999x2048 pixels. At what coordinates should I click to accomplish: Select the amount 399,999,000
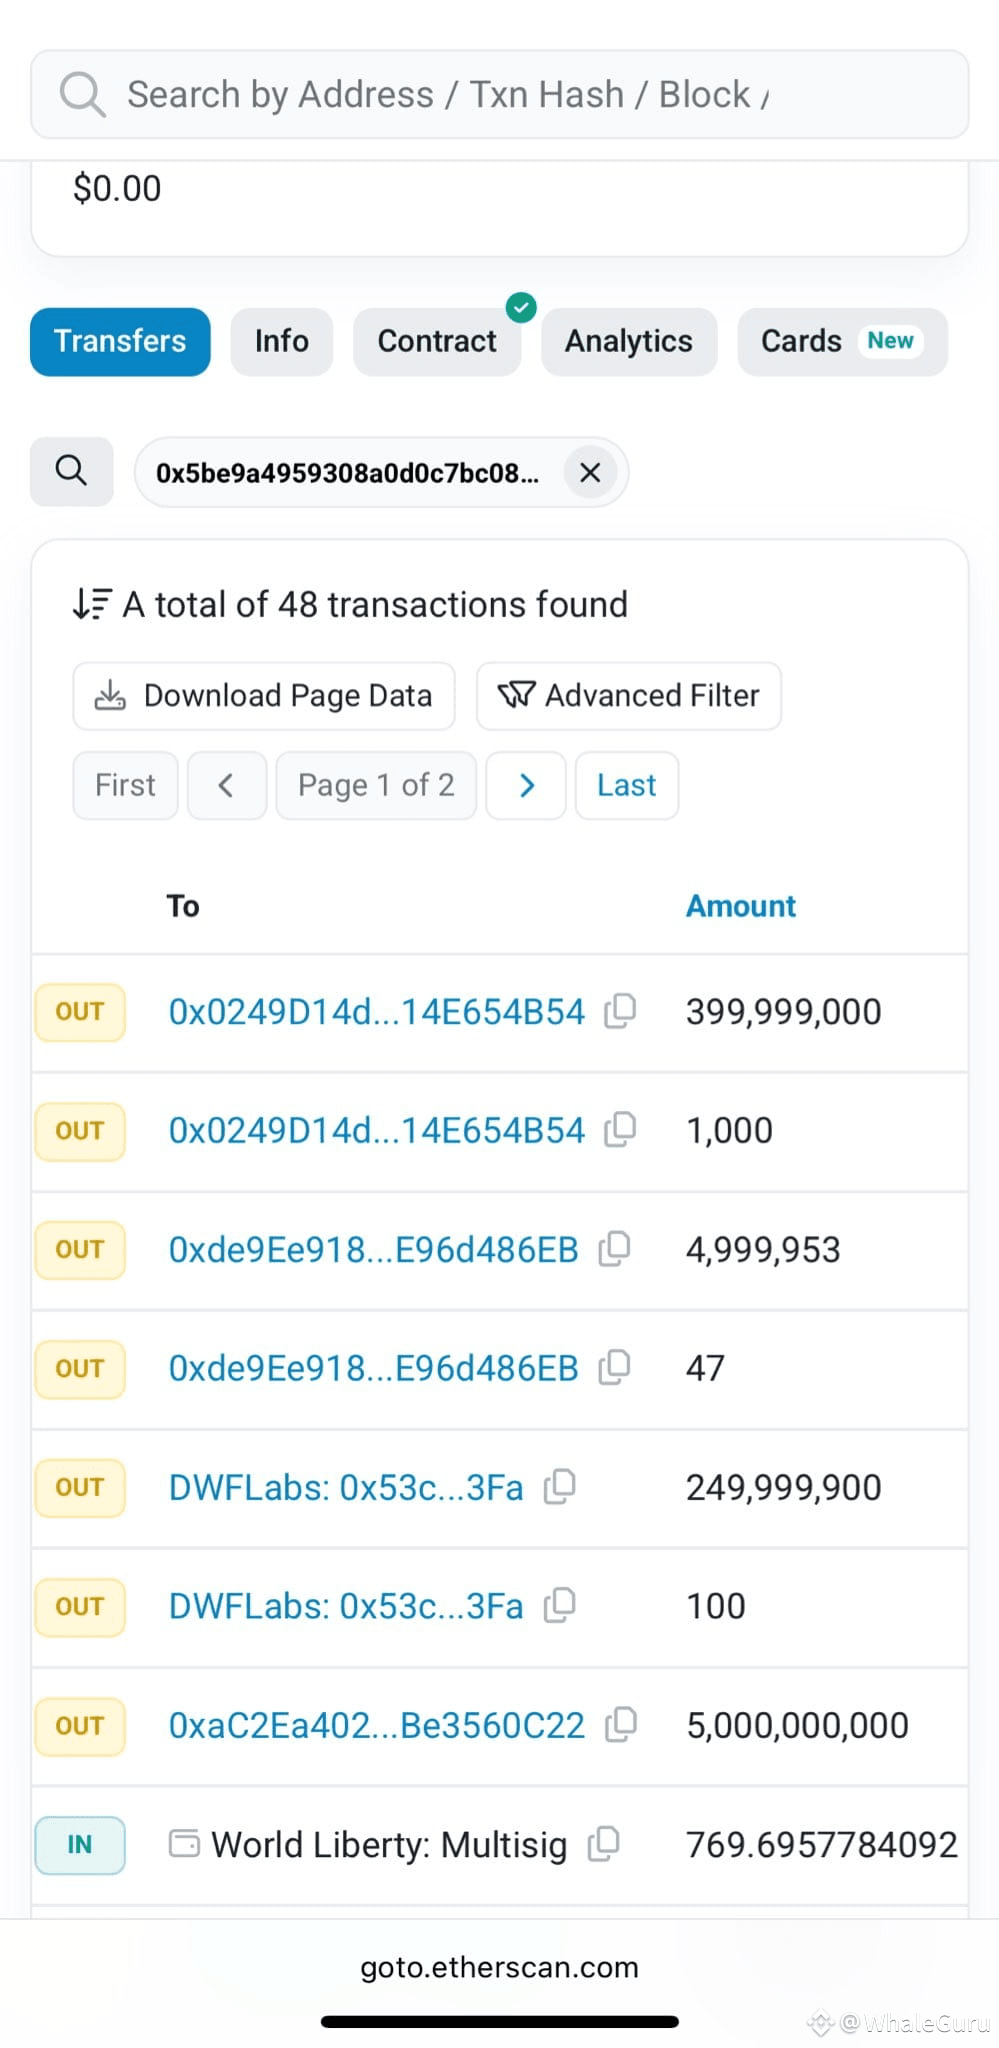[783, 1012]
